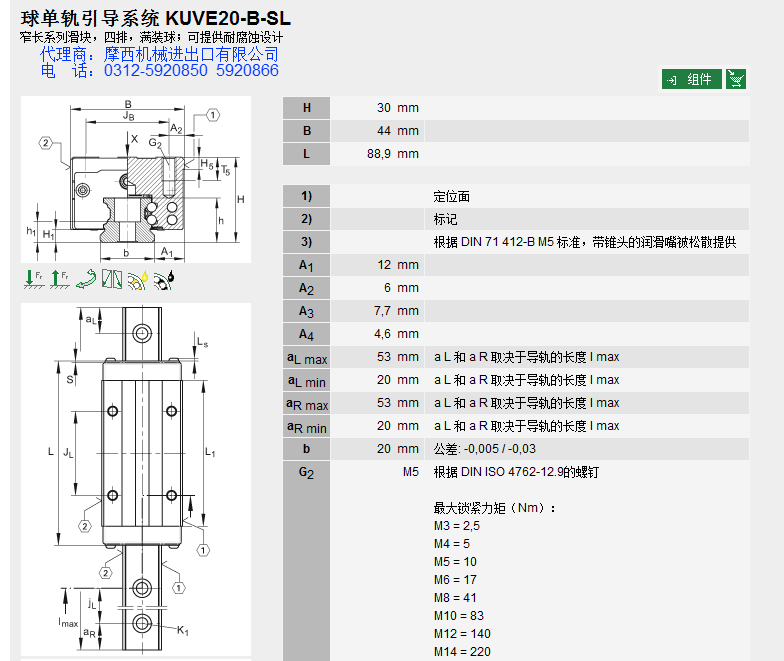Screen dimensions: 784x661
Task: Click the upward Fr load arrow icon
Action: coord(59,280)
